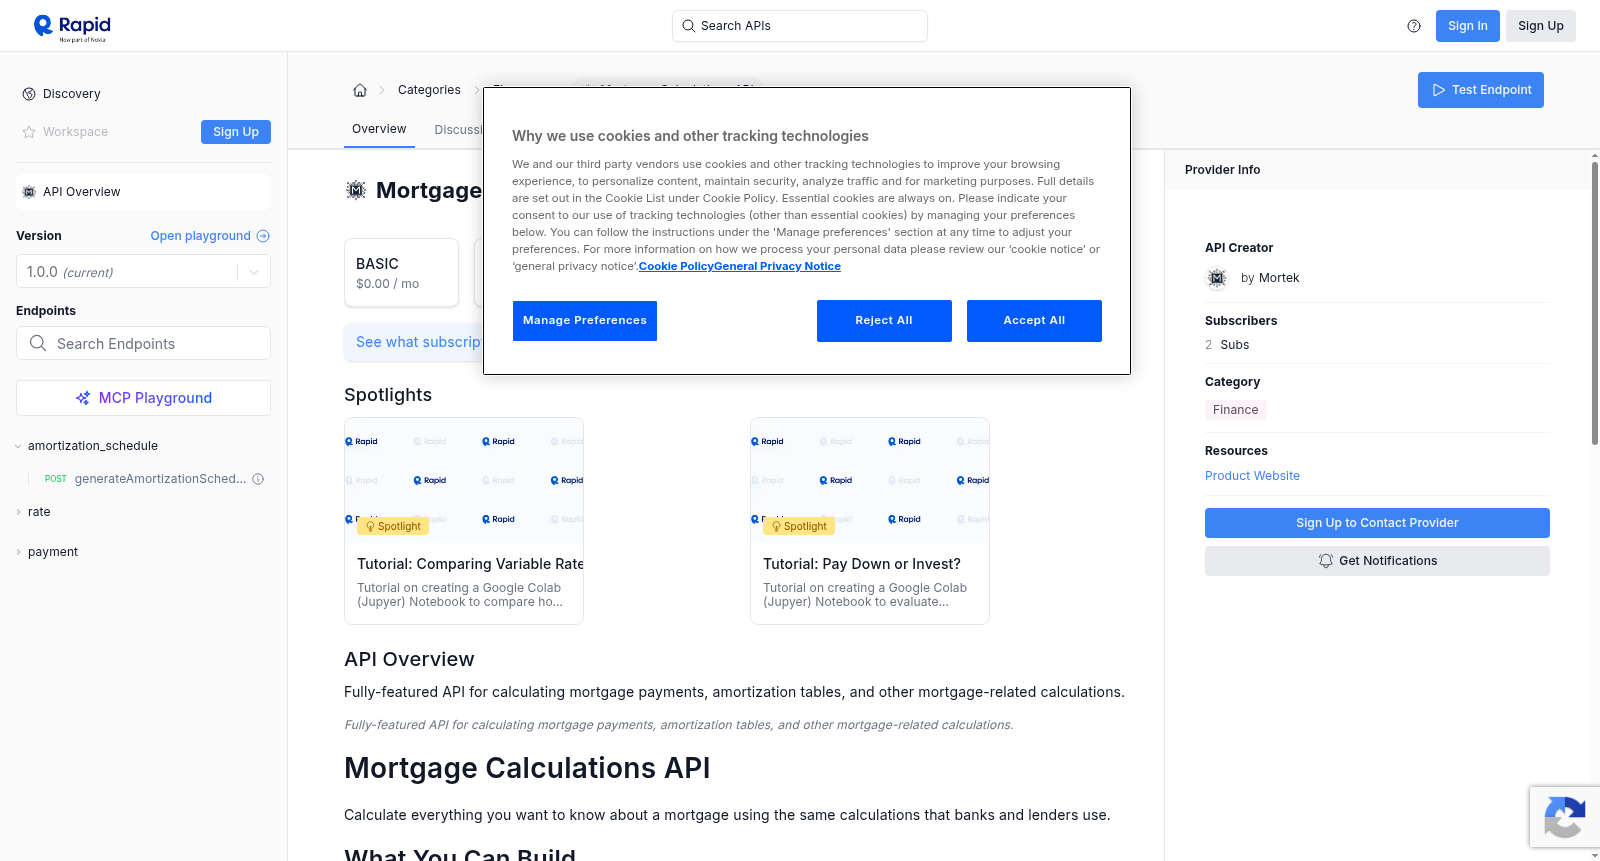Click Accept All cookies button
Screen dimensions: 1600x861
click(1034, 321)
